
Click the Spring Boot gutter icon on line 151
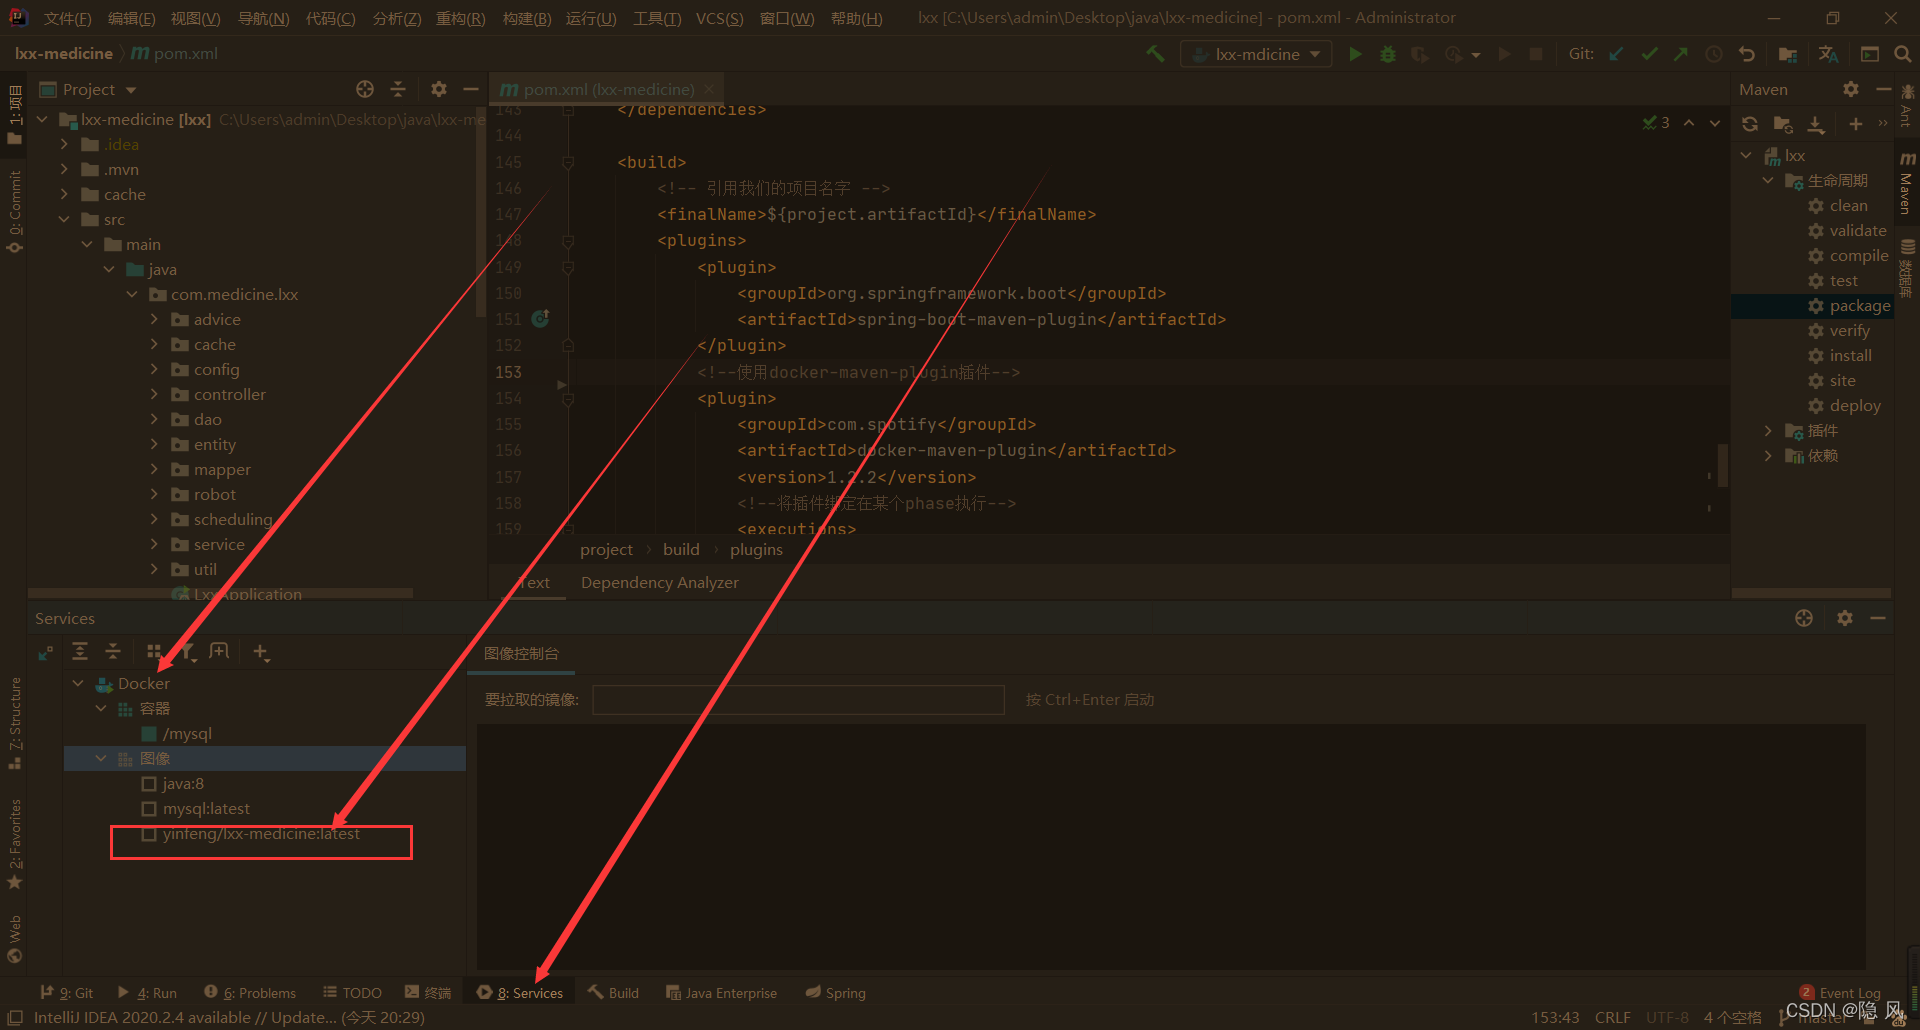coord(540,319)
